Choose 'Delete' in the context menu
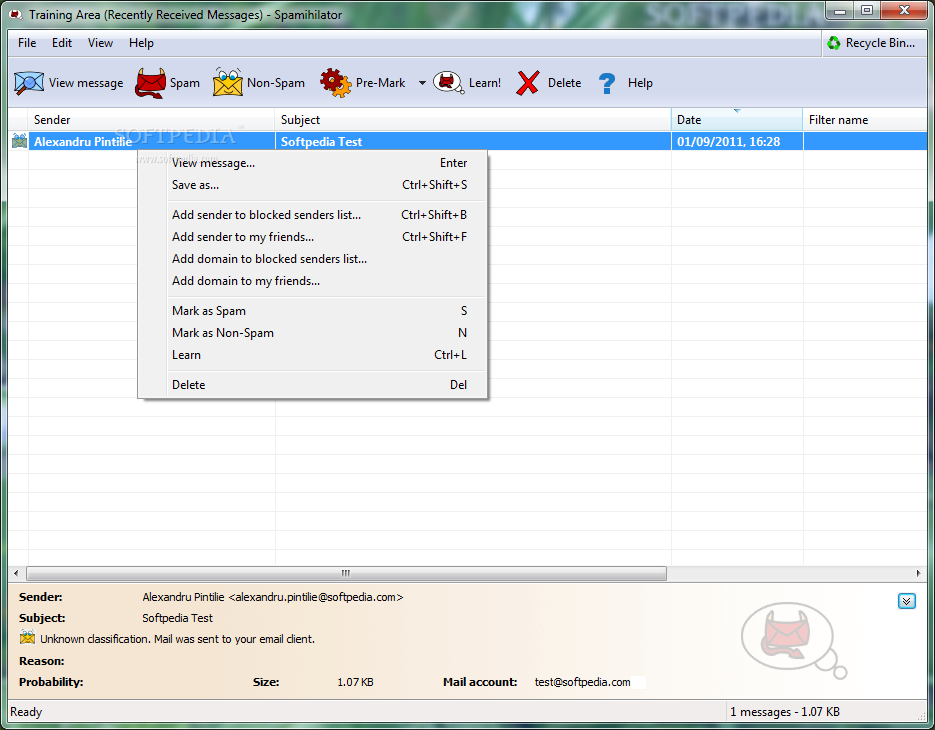 [x=313, y=385]
